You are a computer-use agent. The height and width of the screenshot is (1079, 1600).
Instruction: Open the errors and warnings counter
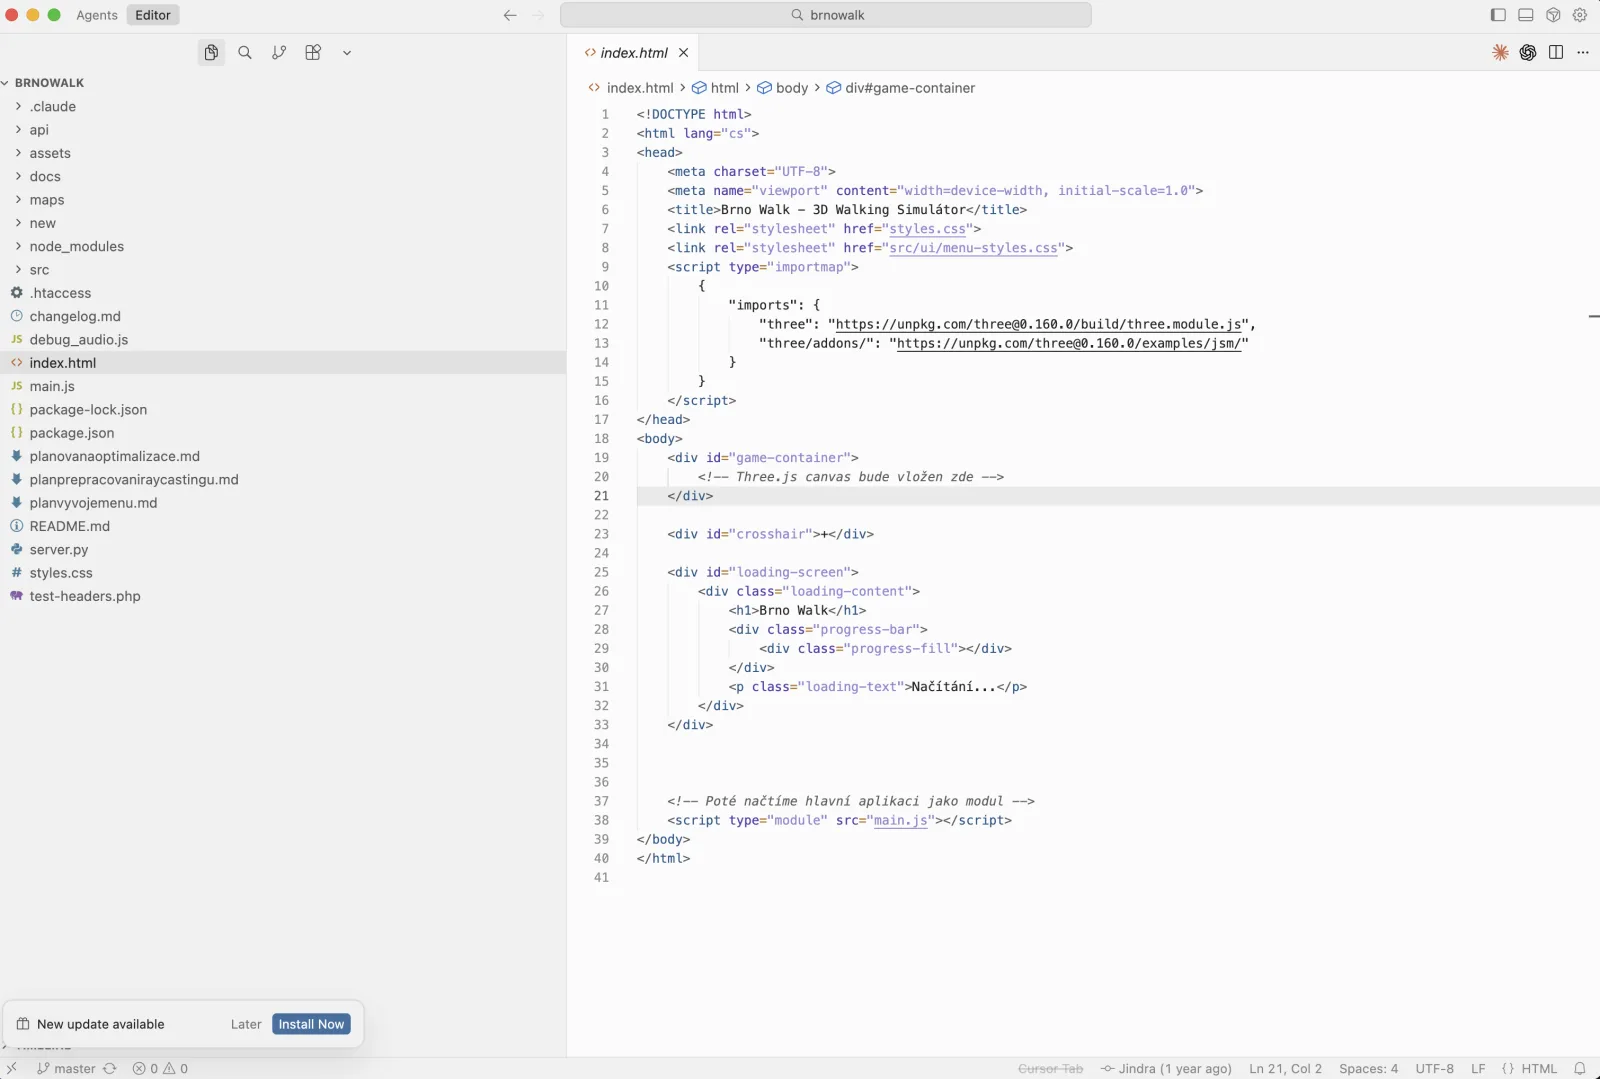tap(161, 1069)
